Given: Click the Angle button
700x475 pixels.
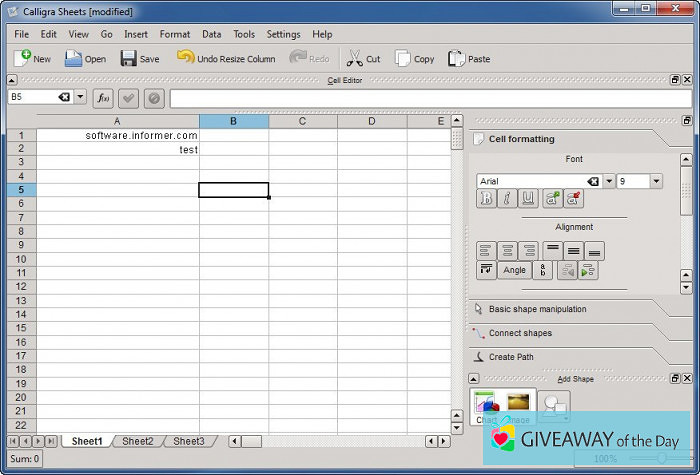Looking at the screenshot, I should [x=514, y=270].
